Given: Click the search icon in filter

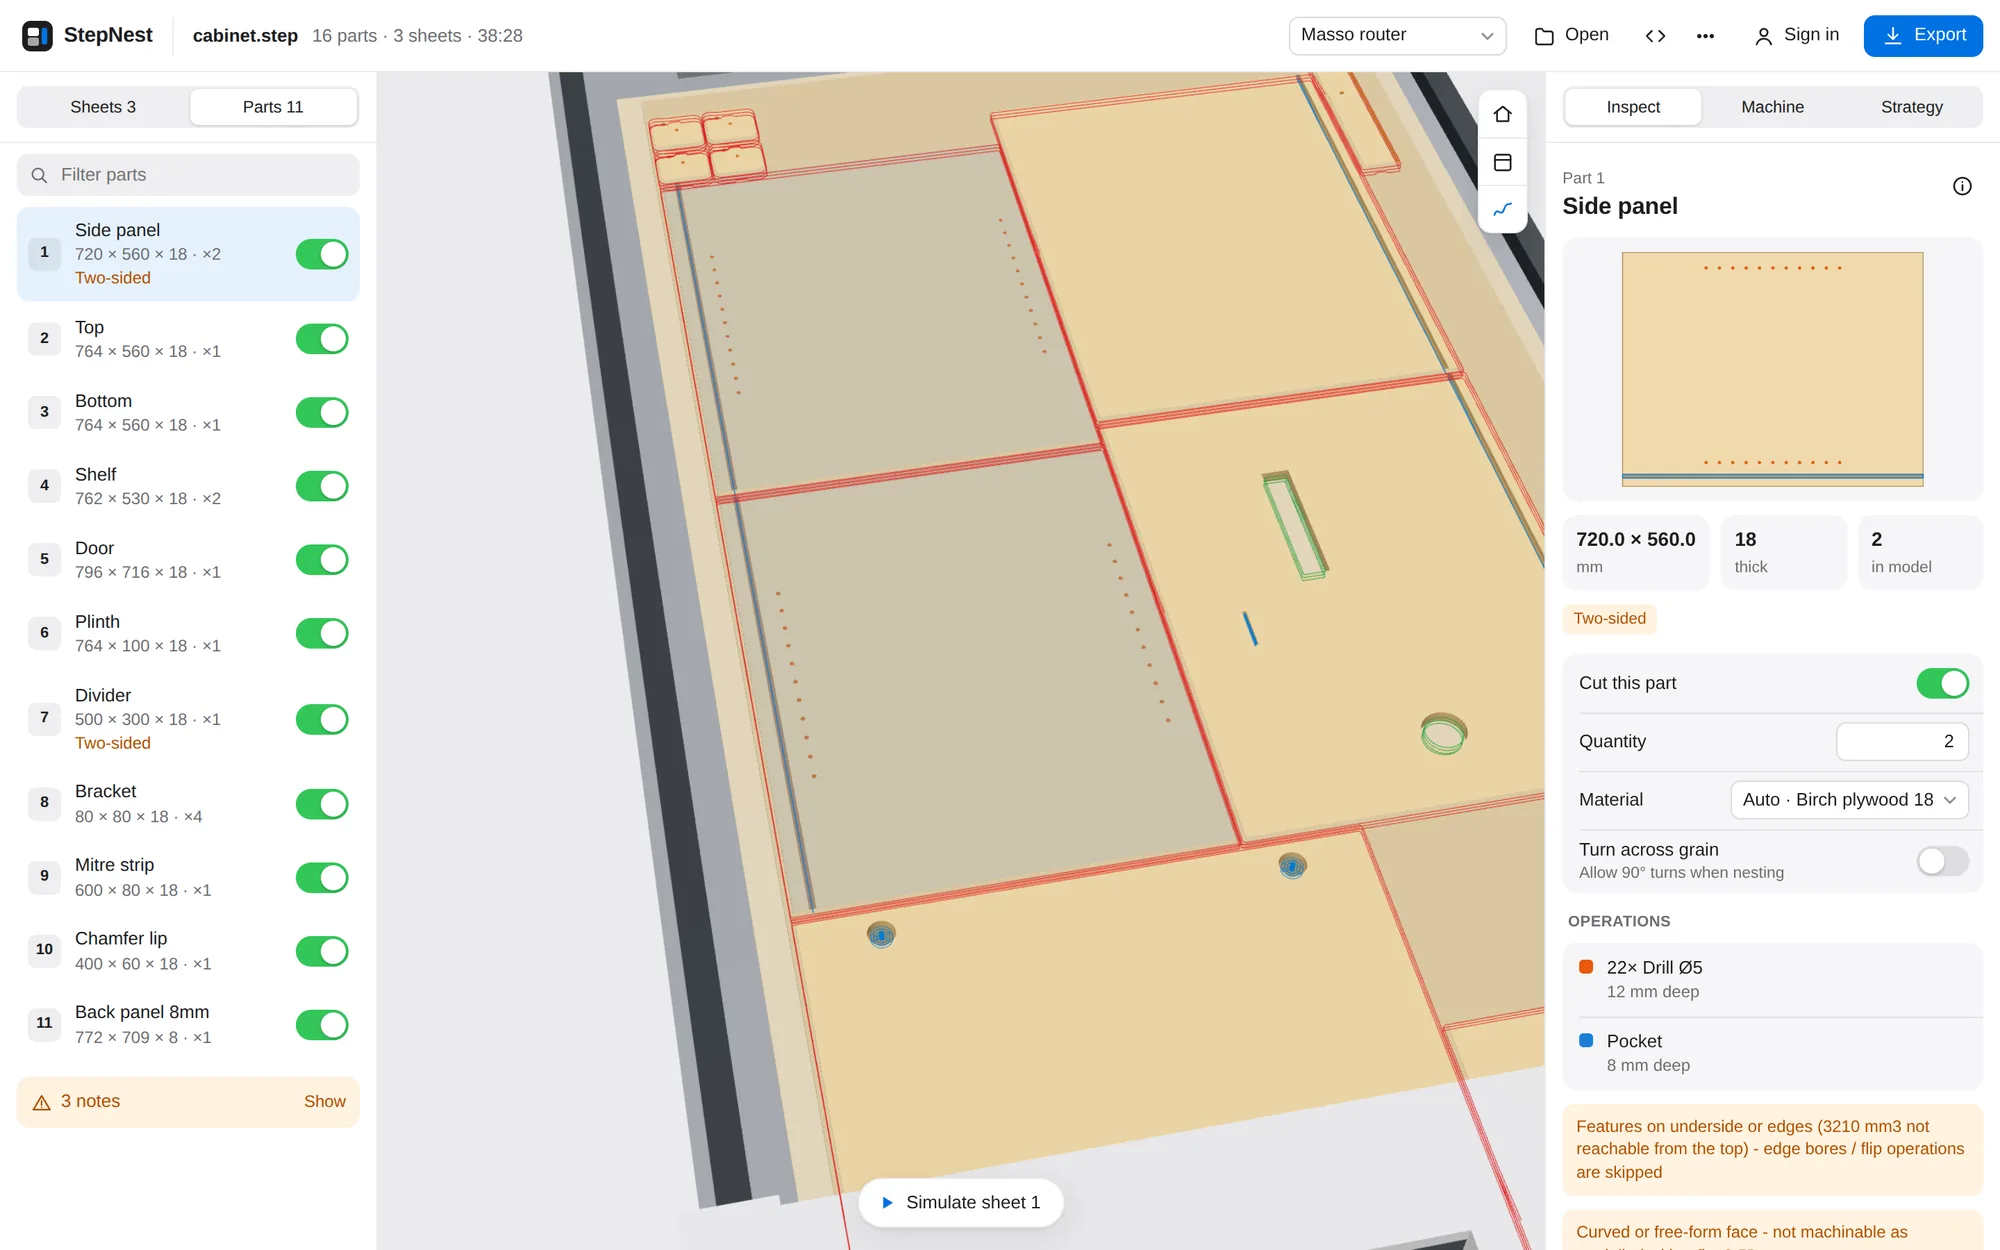Looking at the screenshot, I should pos(39,175).
